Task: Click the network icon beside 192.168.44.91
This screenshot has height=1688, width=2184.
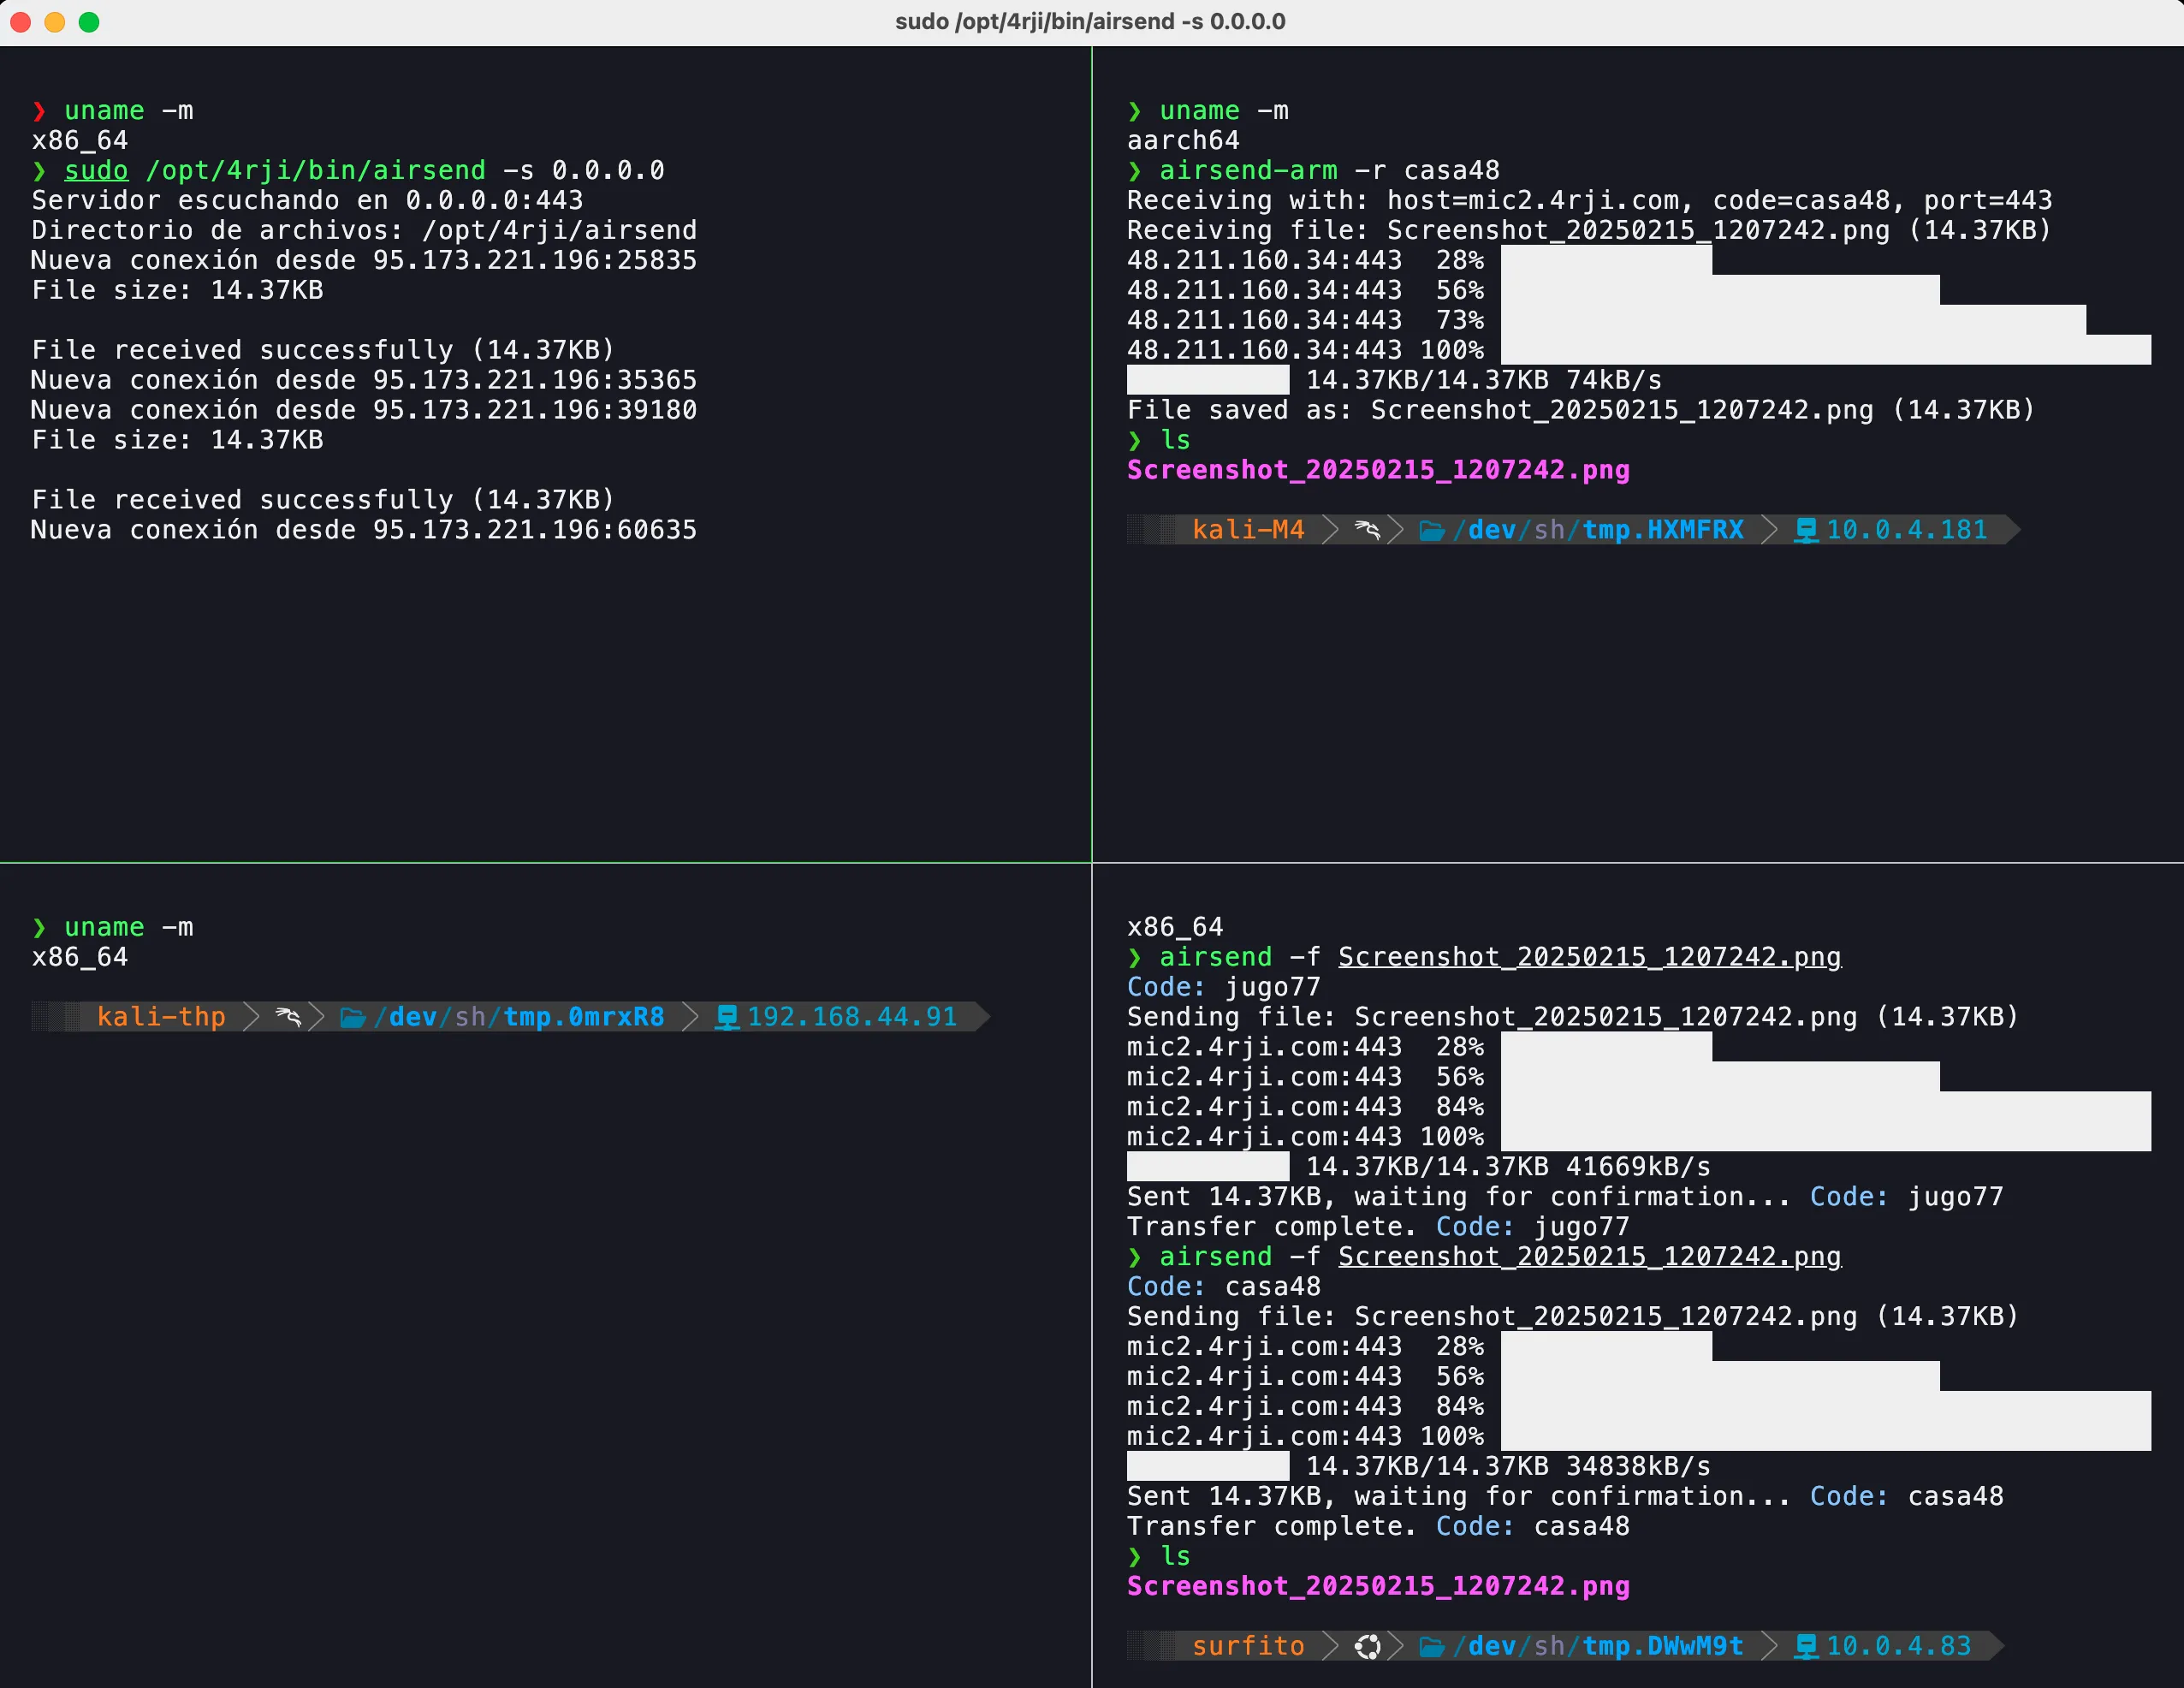Action: coord(727,1017)
